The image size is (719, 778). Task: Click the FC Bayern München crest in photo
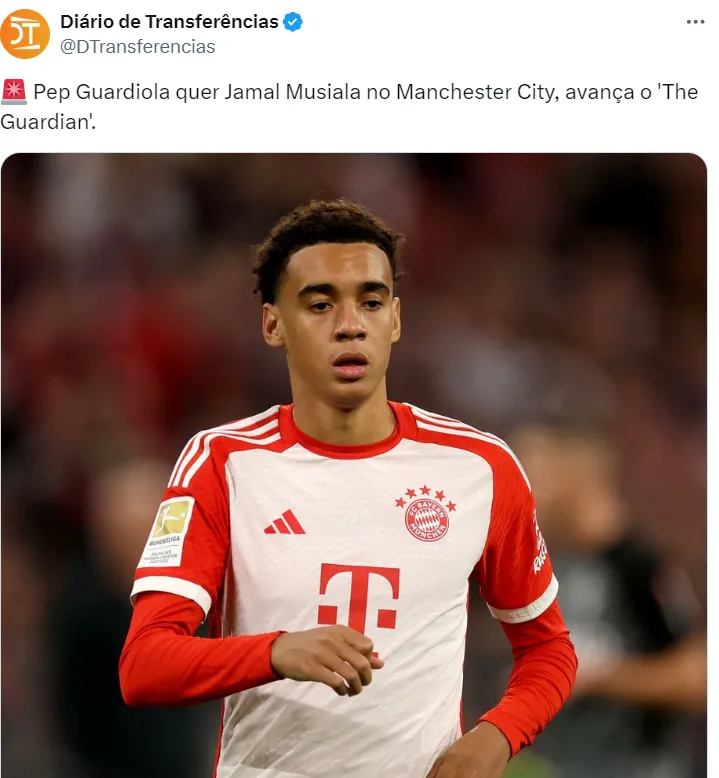click(x=427, y=520)
